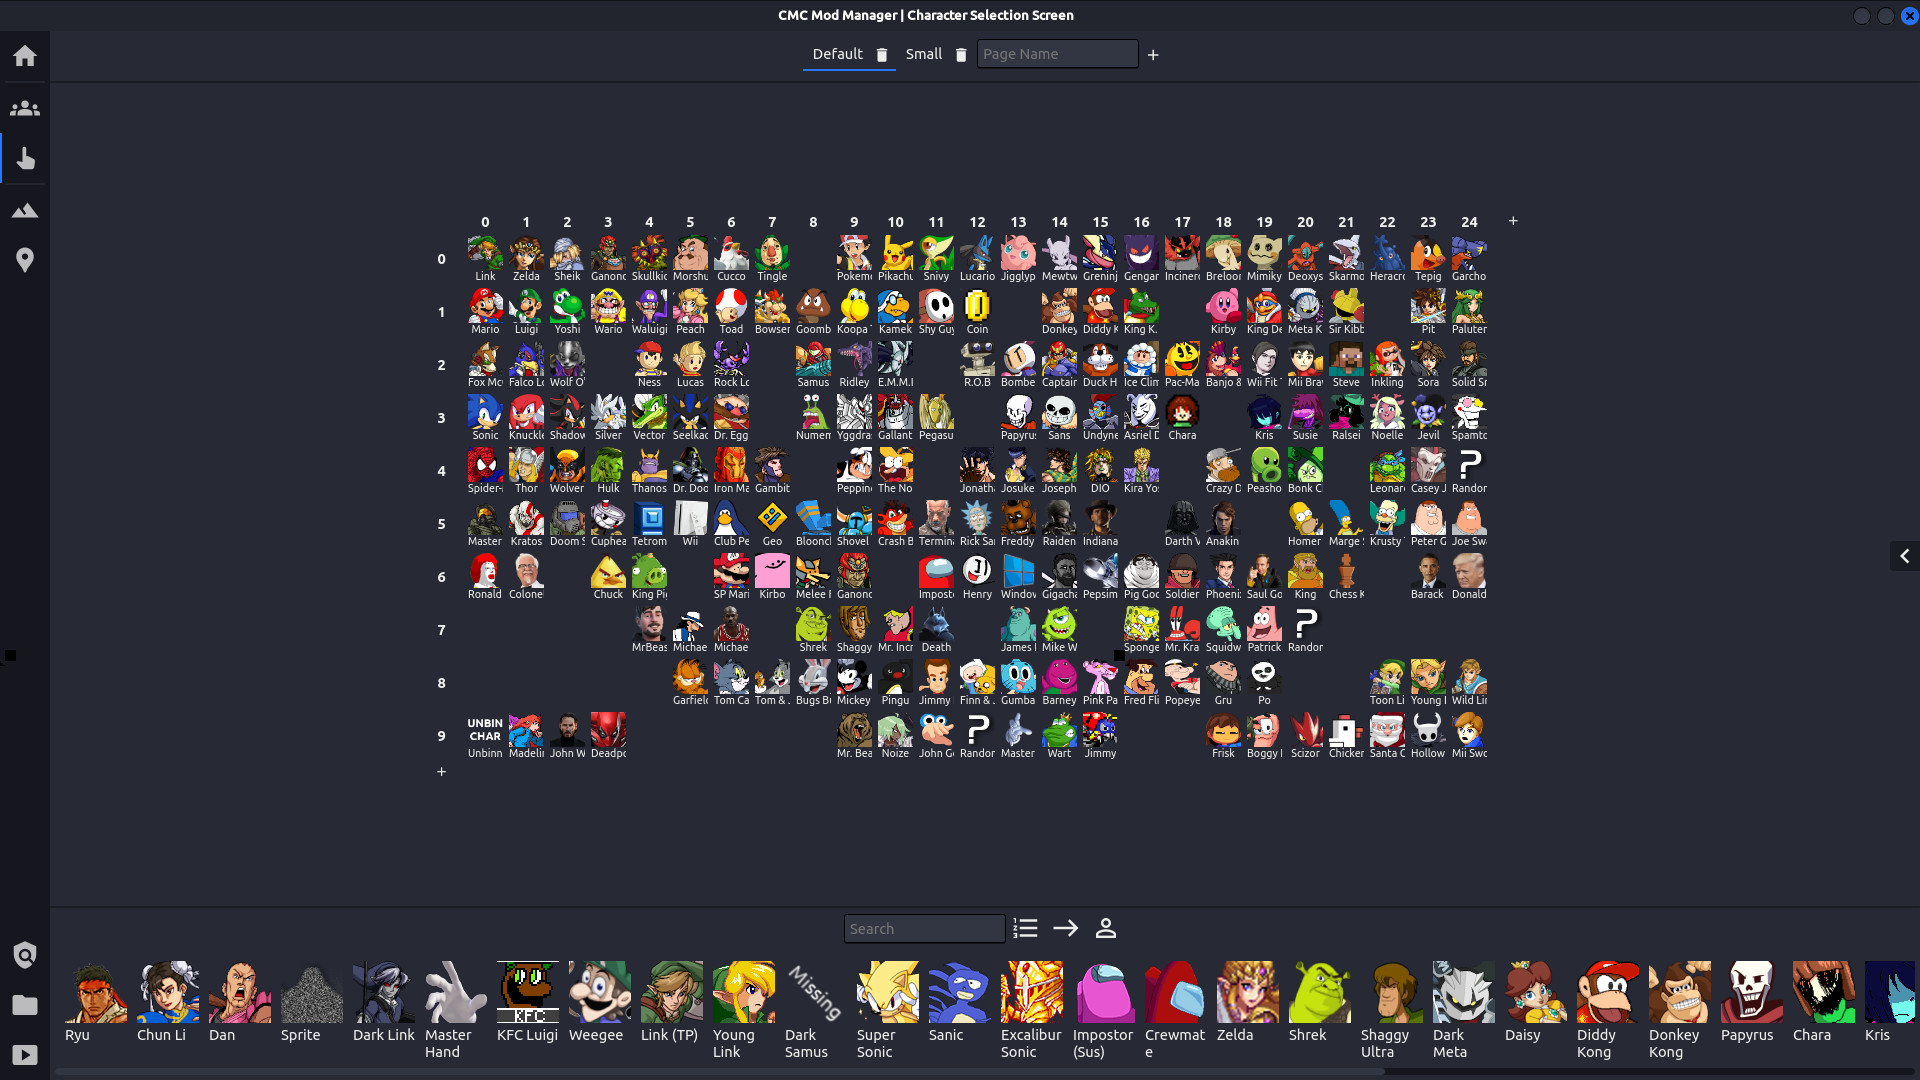Click the arrow icon next to the search box
The image size is (1920, 1080).
(x=1065, y=928)
